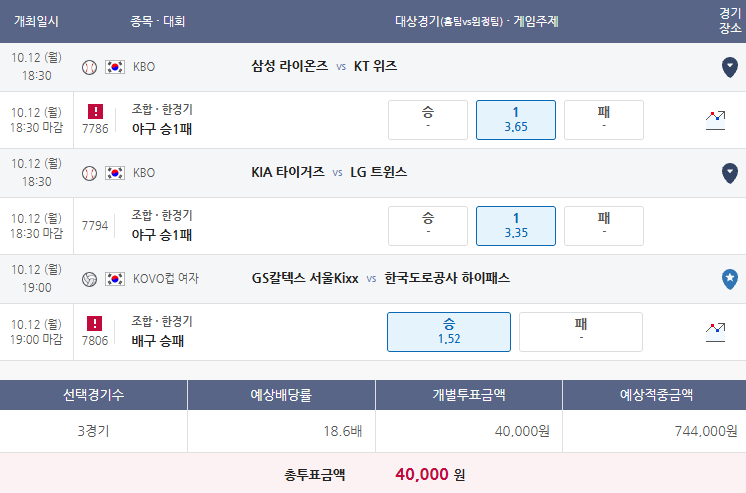Toggle draw option 1 at 3.35 odds
746x493 pixels.
tap(516, 226)
